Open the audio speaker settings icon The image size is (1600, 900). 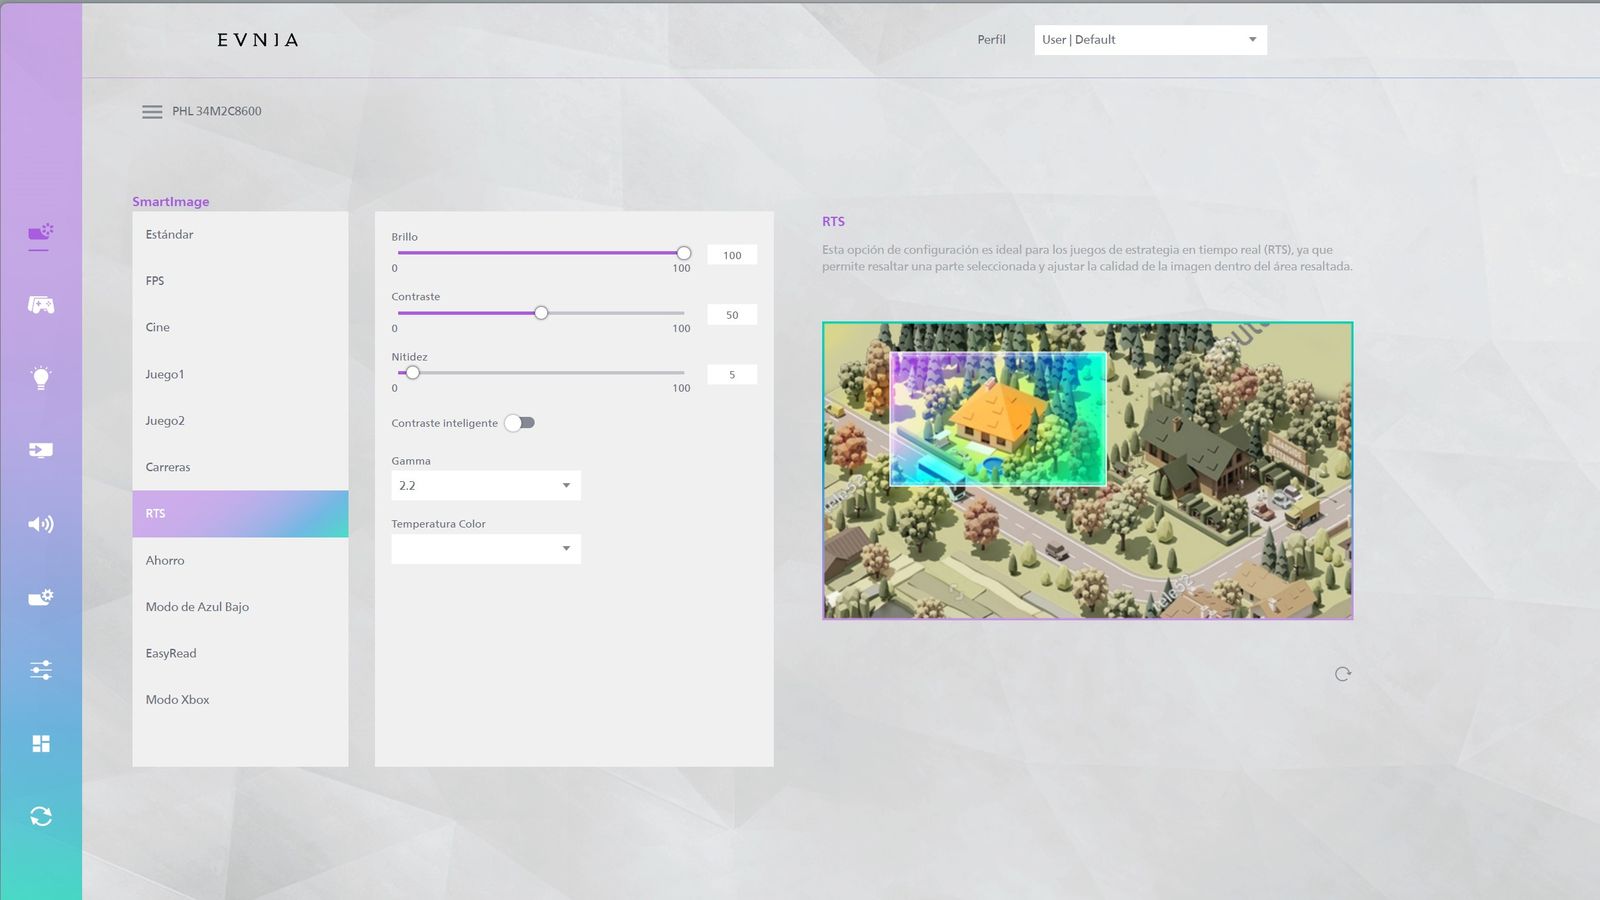pyautogui.click(x=40, y=524)
